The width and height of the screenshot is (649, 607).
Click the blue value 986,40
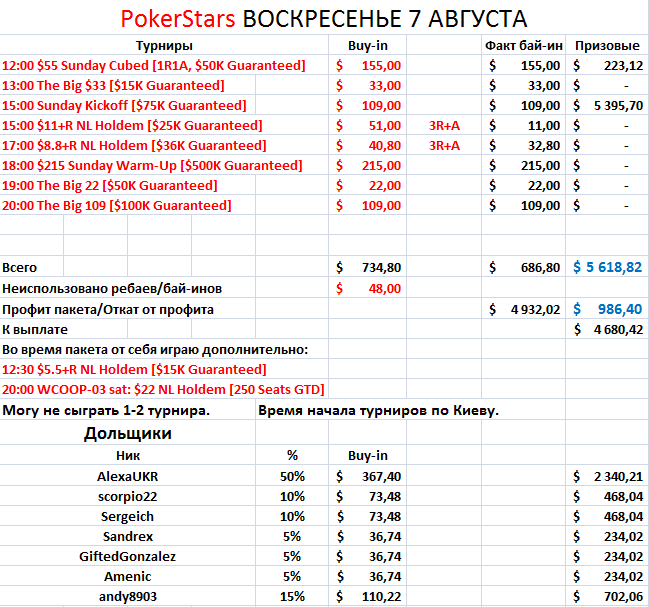pos(620,309)
